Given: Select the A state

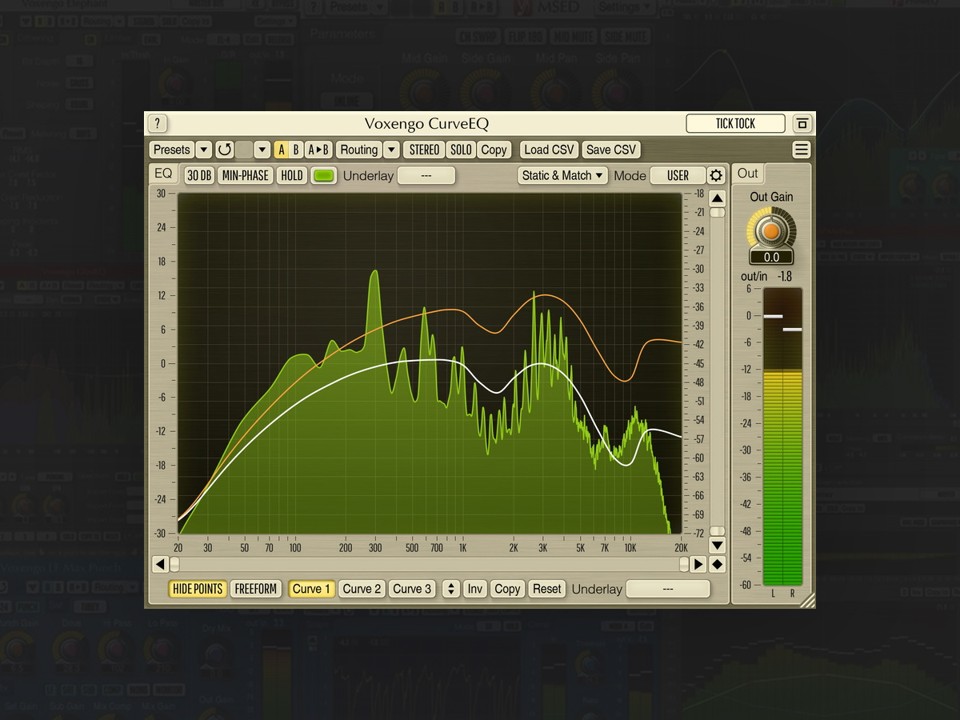Looking at the screenshot, I should tap(281, 150).
